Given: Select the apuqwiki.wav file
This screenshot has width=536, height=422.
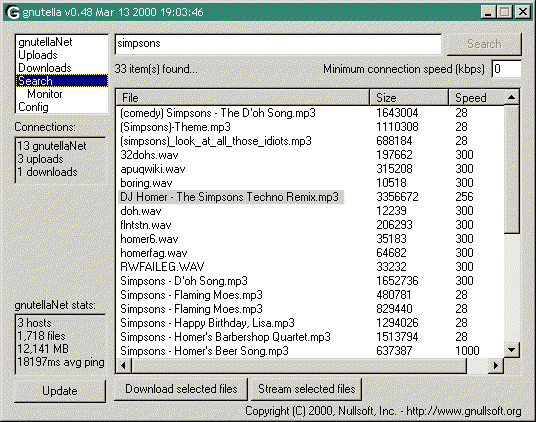Looking at the screenshot, I should pyautogui.click(x=153, y=169).
